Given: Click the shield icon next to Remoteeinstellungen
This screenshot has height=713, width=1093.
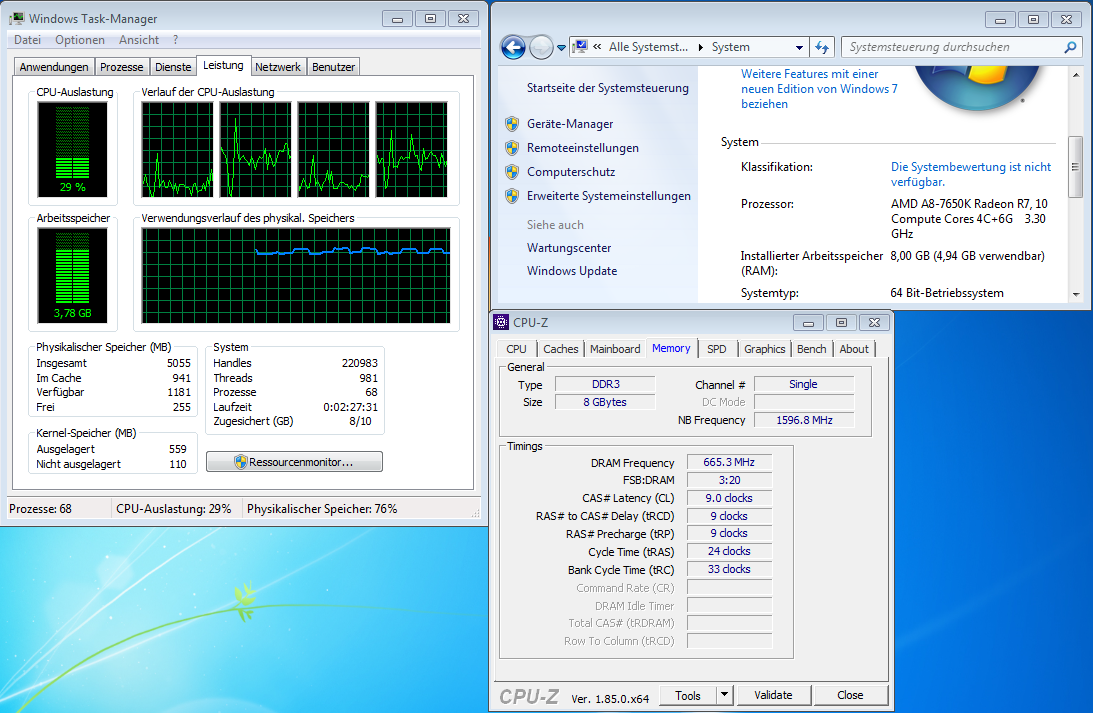Looking at the screenshot, I should pyautogui.click(x=512, y=148).
